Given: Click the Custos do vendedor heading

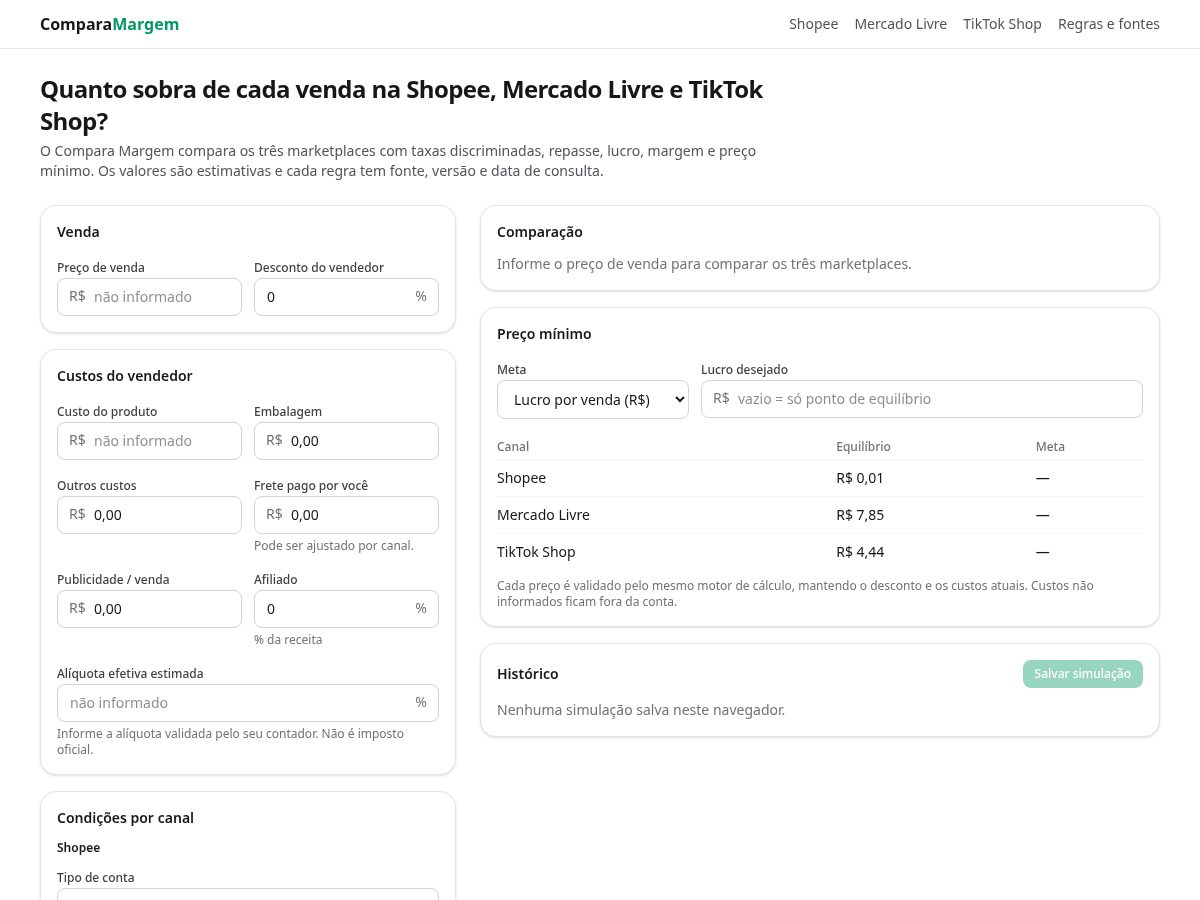Looking at the screenshot, I should pyautogui.click(x=125, y=376).
